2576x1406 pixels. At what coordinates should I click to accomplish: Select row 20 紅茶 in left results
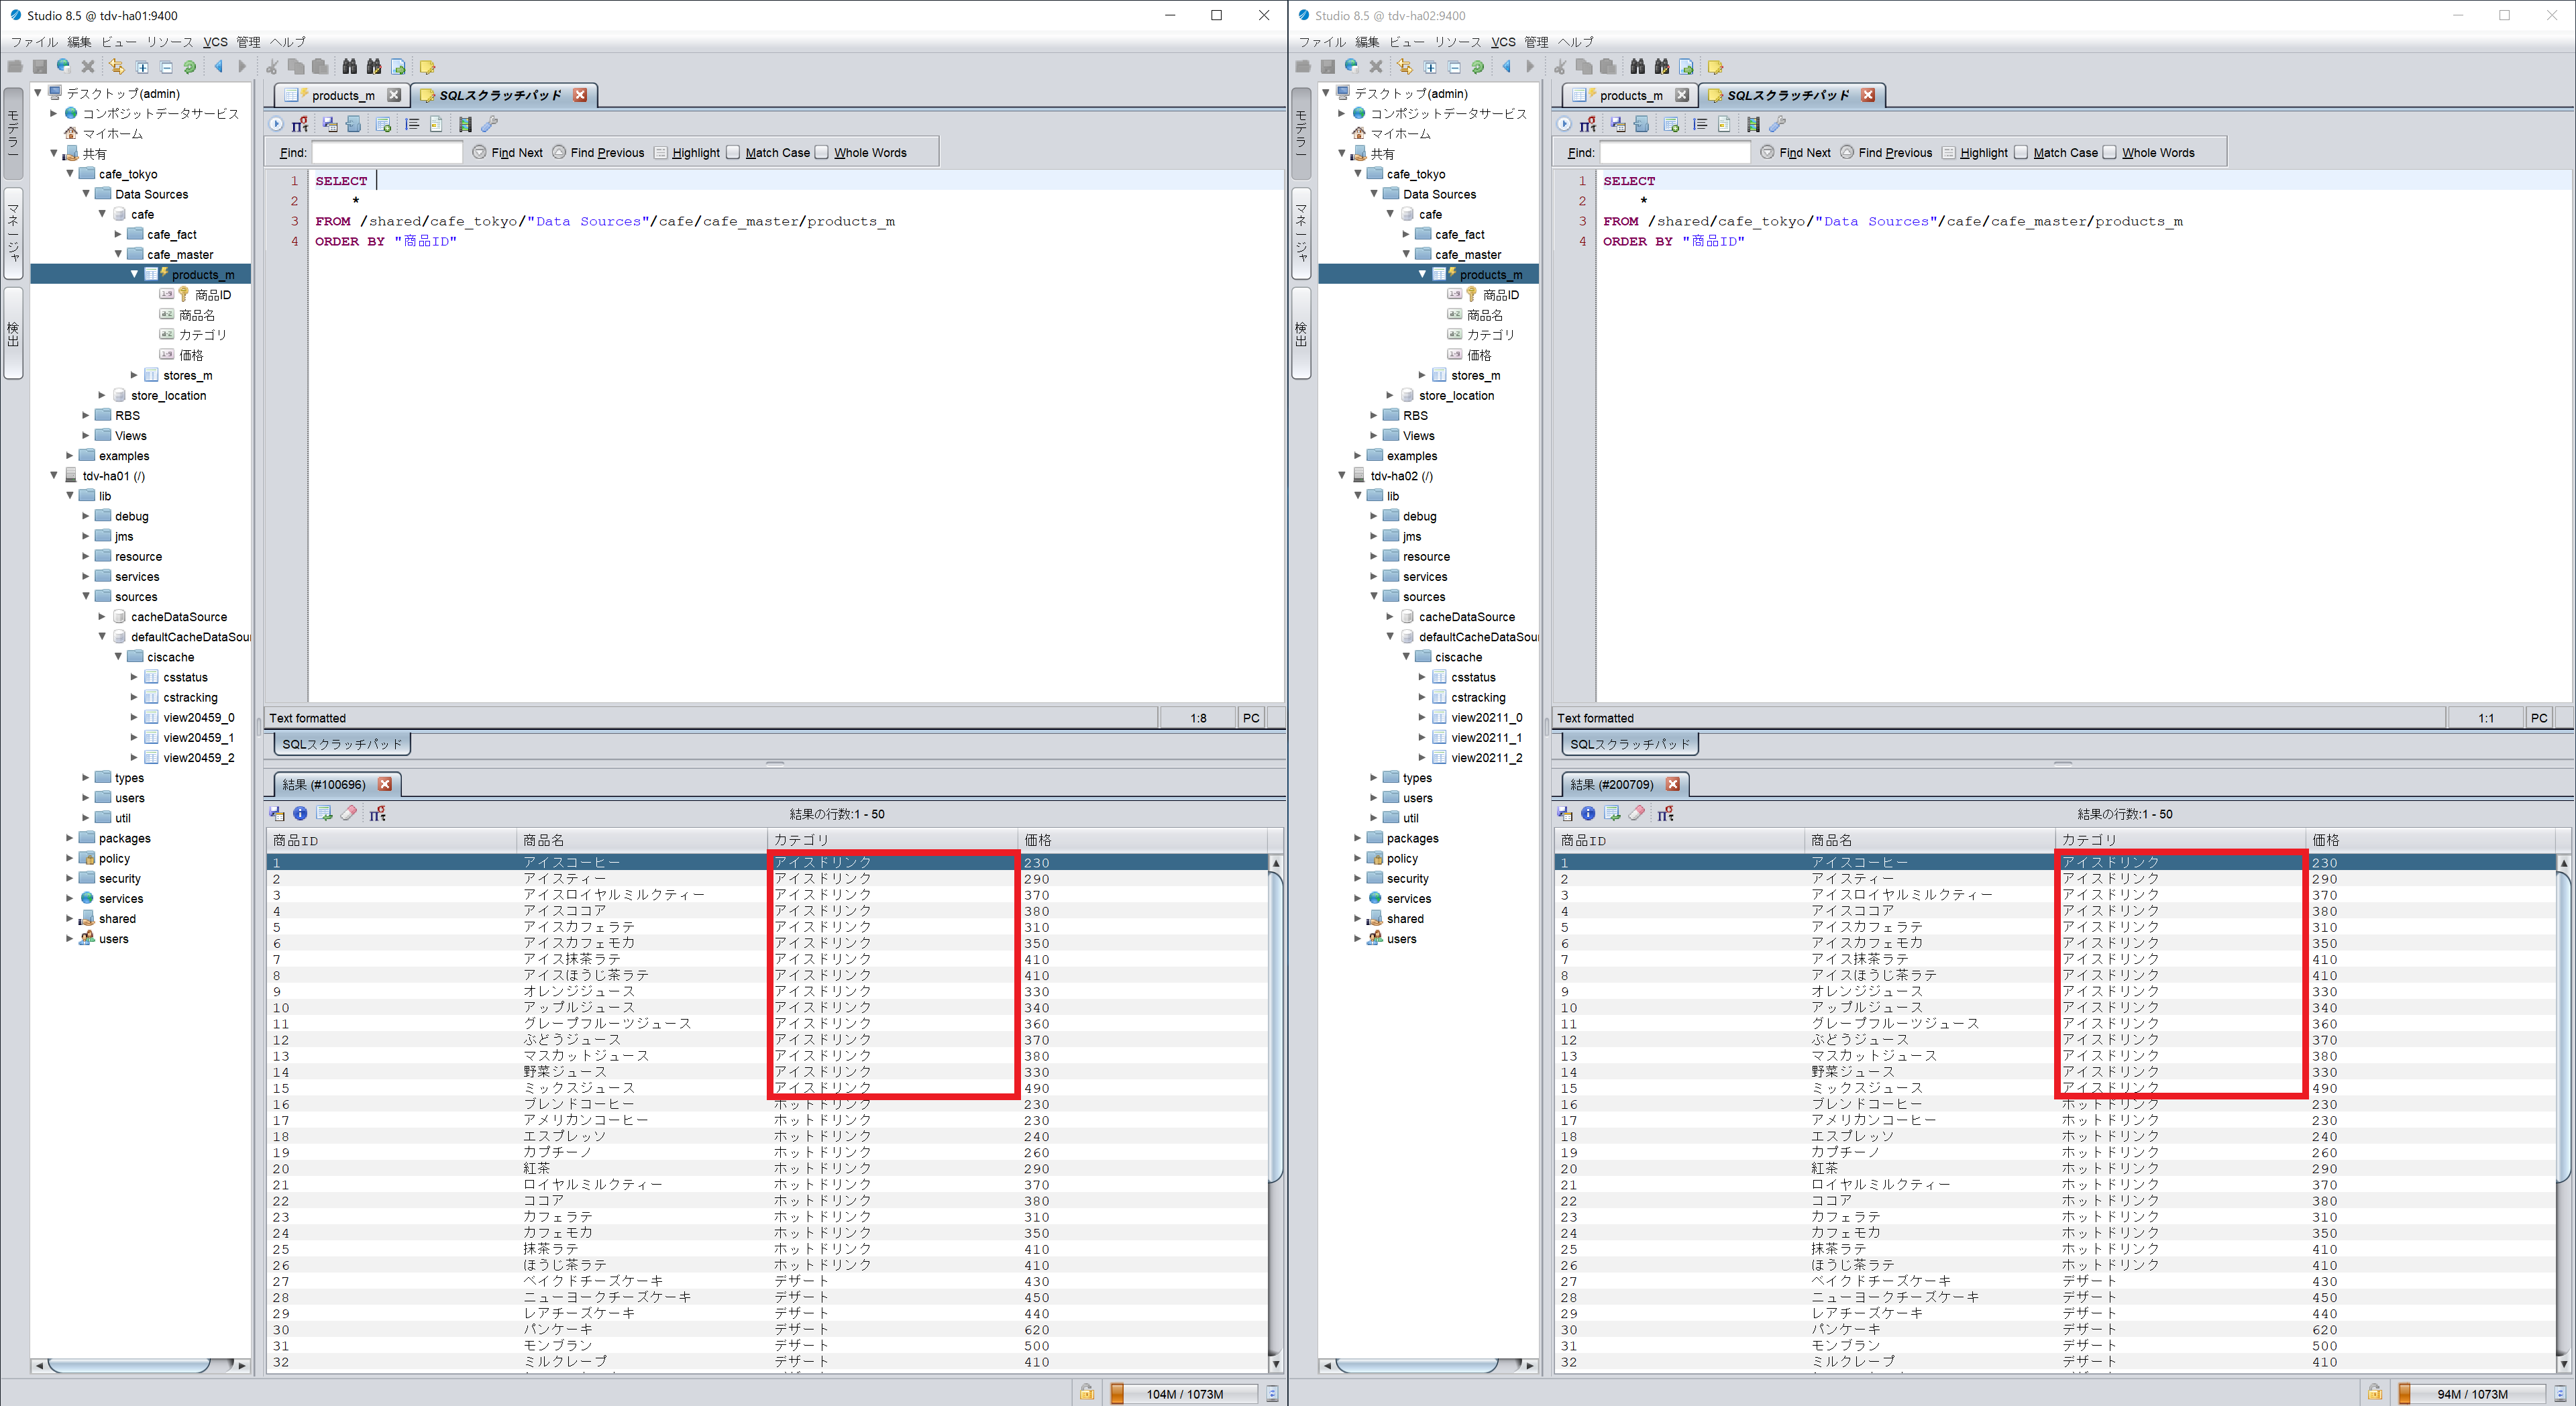pyautogui.click(x=767, y=1168)
